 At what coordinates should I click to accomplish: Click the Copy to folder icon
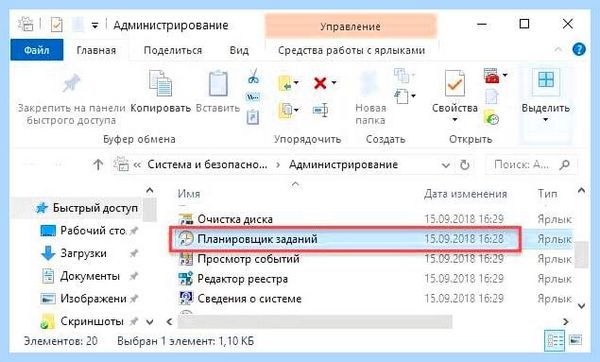tap(285, 110)
